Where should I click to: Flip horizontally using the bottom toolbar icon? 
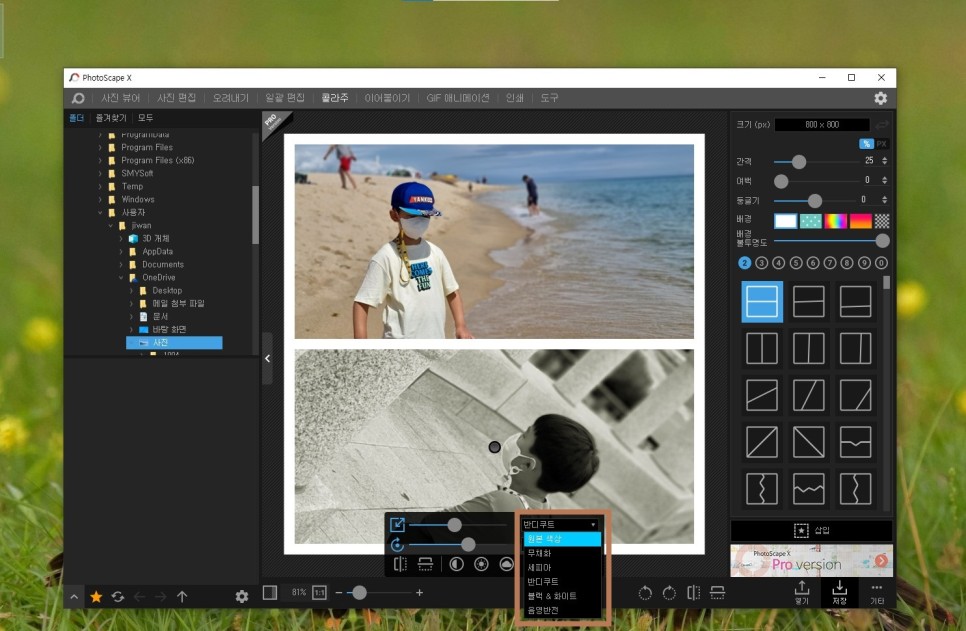tap(693, 593)
